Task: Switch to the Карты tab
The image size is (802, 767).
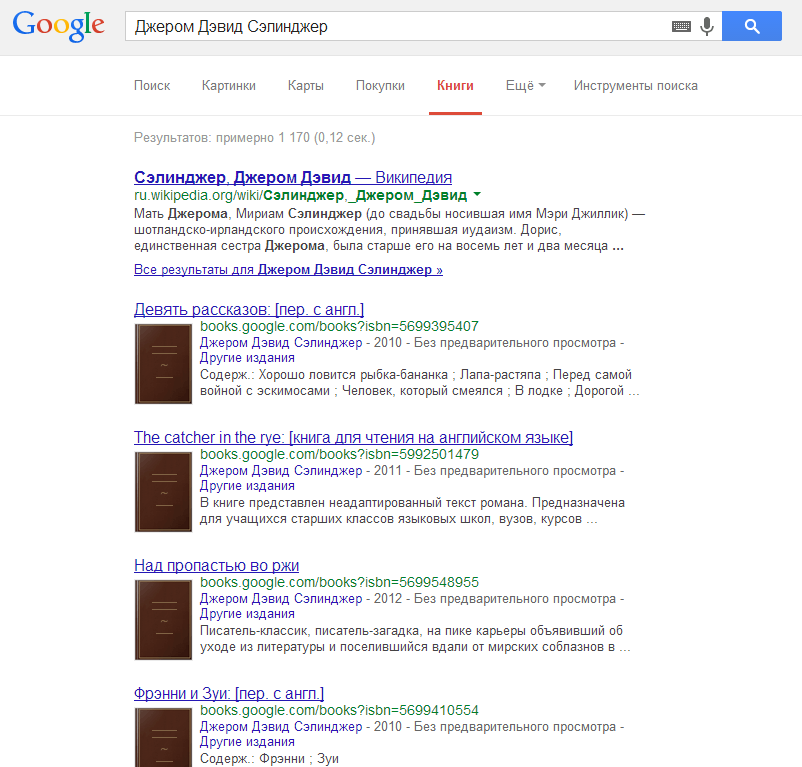Action: click(306, 85)
